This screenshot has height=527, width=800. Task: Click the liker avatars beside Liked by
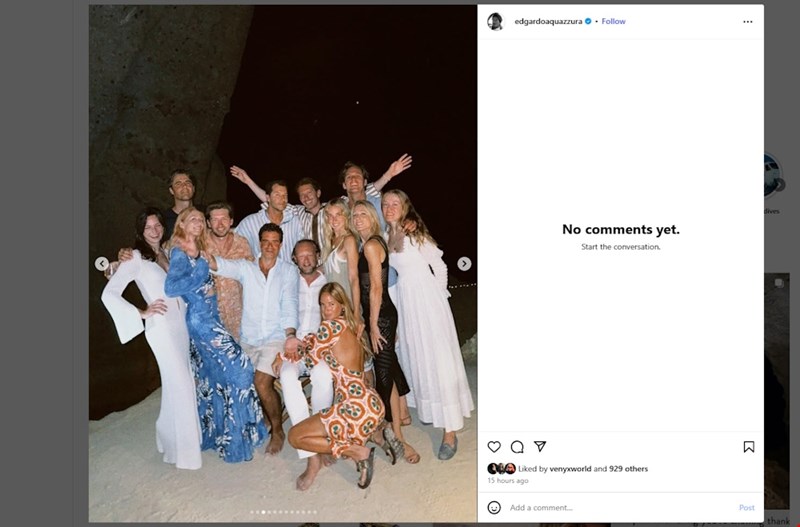(501, 468)
